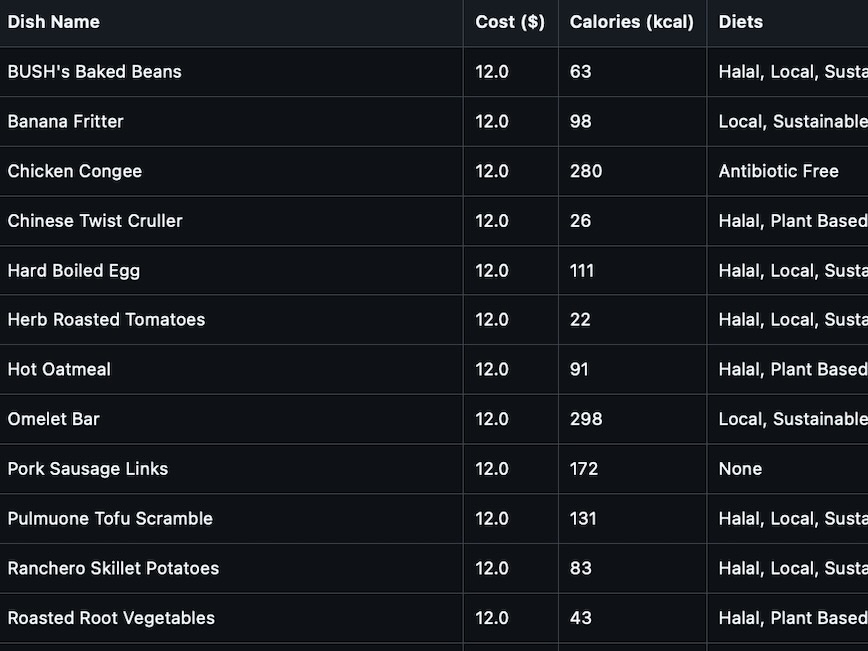This screenshot has height=651, width=868.
Task: Click the 298 calories cell for Omelet Bar
Action: 586,419
